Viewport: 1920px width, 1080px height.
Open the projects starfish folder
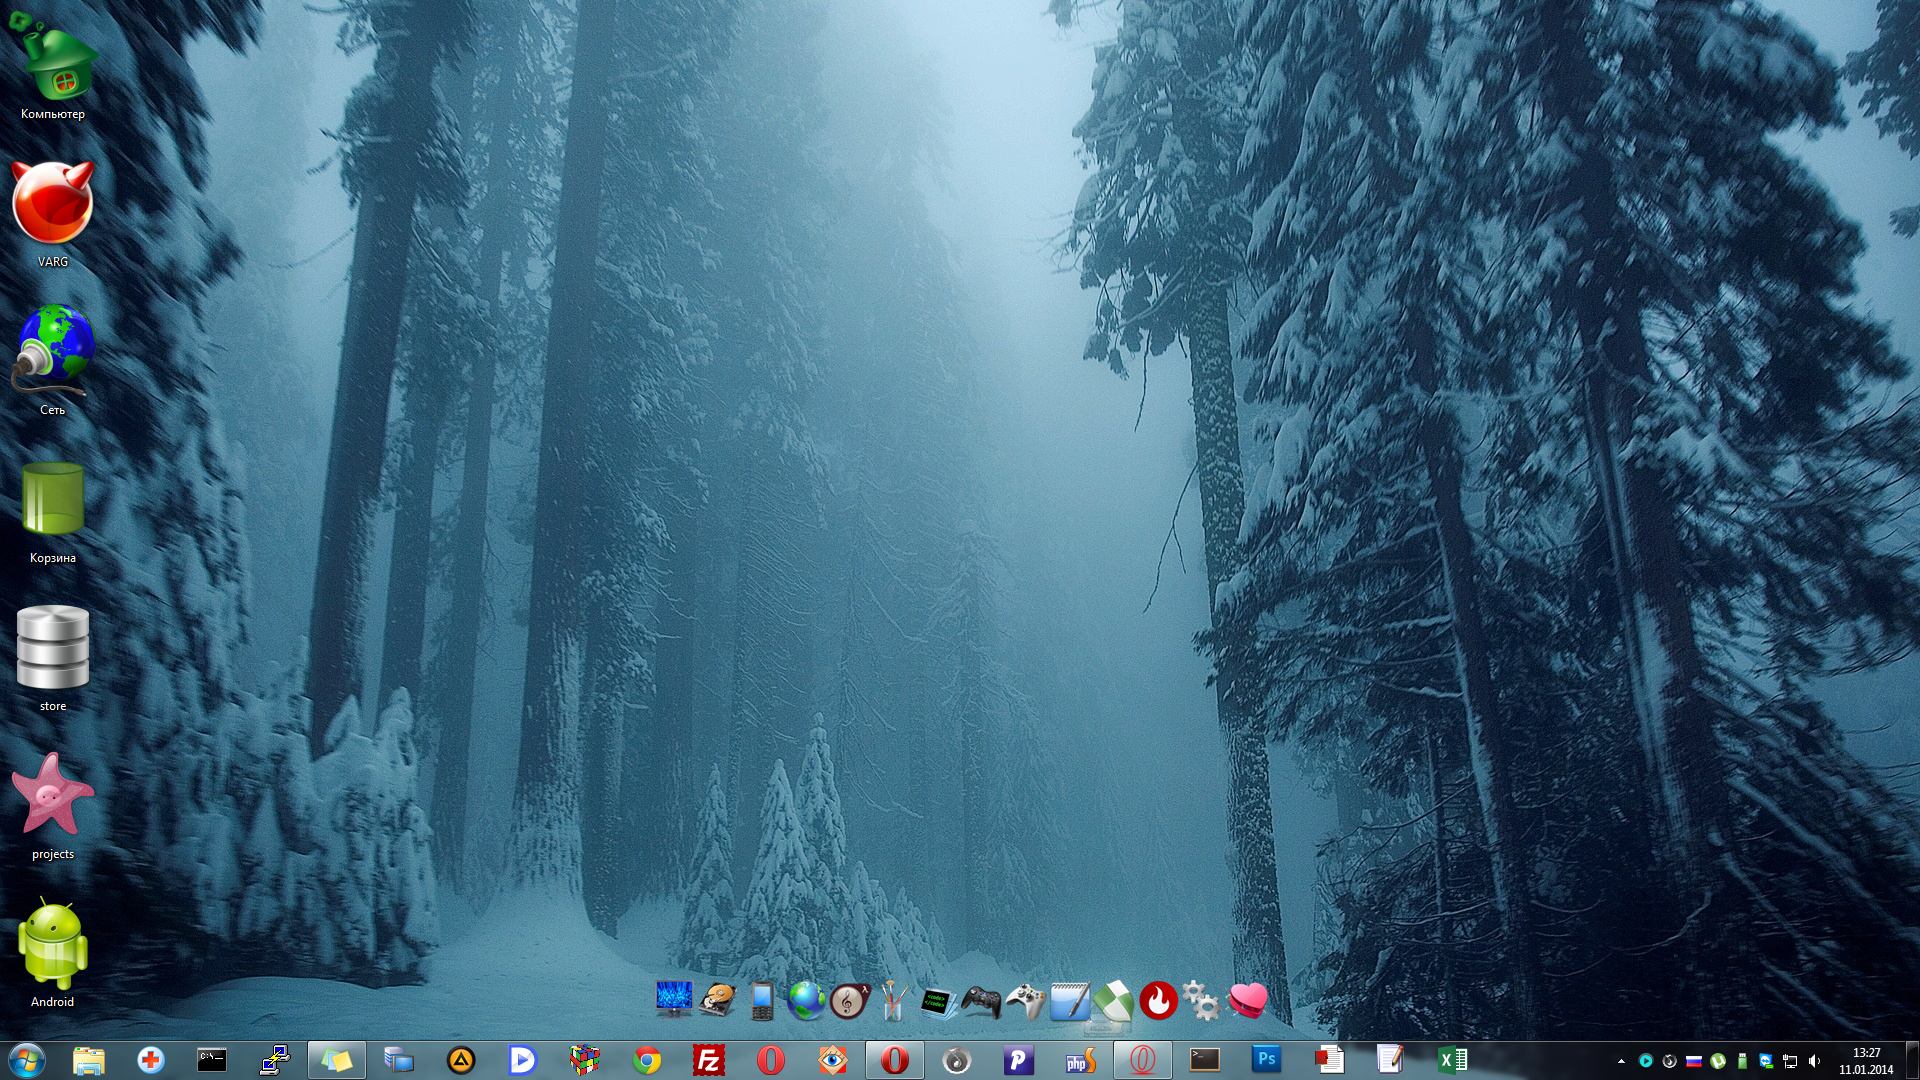pos(53,804)
